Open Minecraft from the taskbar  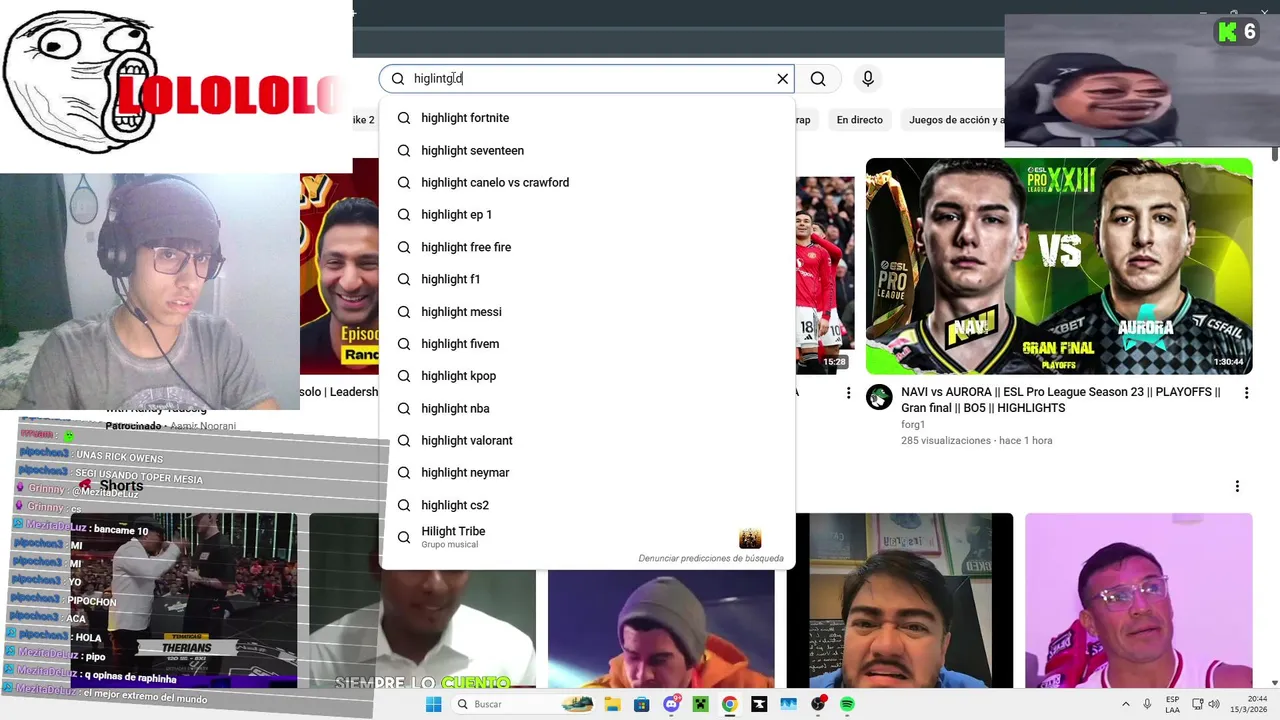point(701,704)
